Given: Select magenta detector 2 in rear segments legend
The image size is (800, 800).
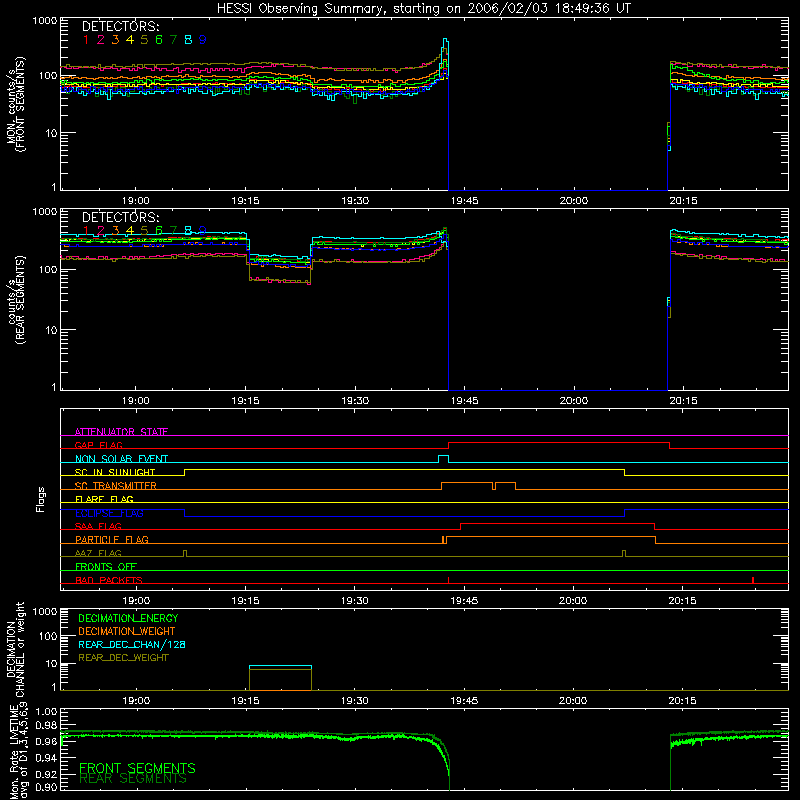Looking at the screenshot, I should (x=101, y=231).
